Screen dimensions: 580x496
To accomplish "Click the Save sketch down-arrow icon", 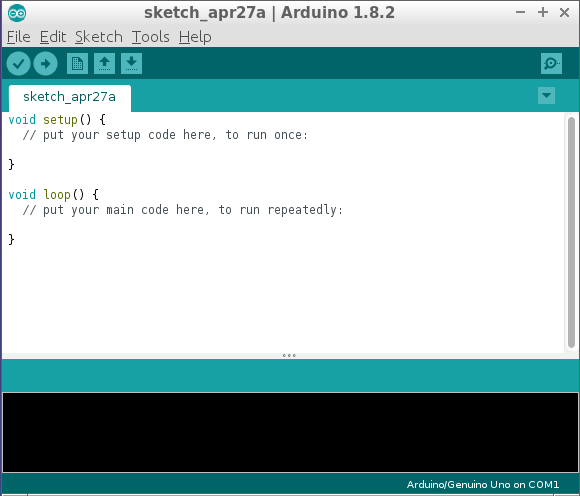I will click(131, 64).
